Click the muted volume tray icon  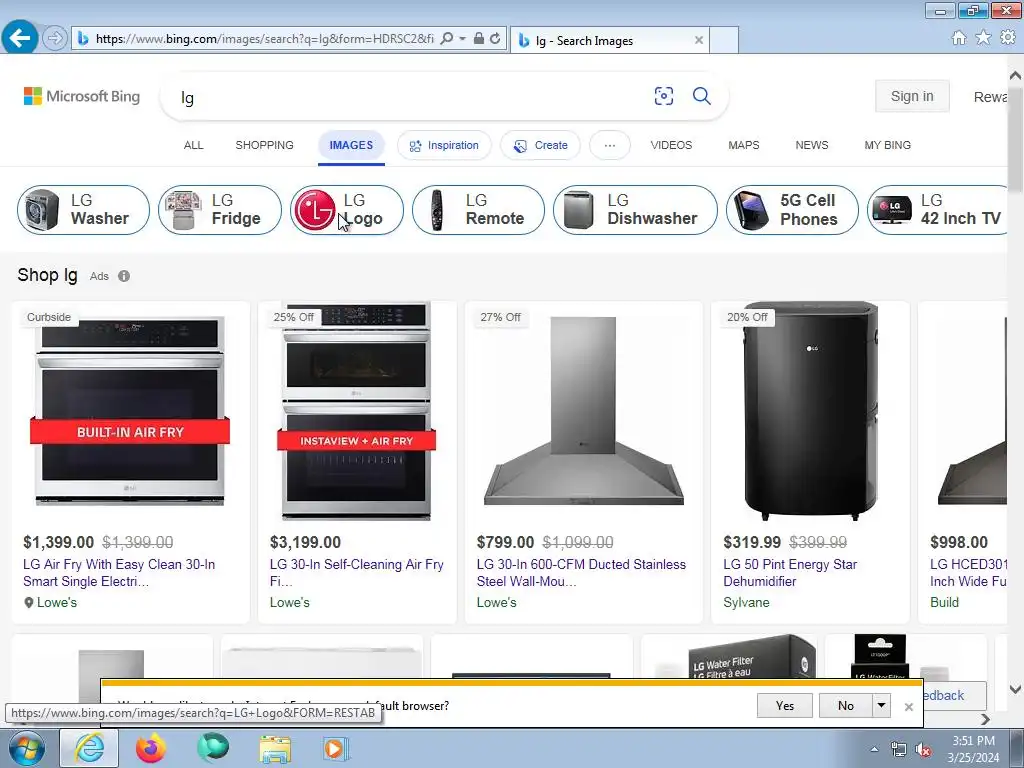[923, 750]
